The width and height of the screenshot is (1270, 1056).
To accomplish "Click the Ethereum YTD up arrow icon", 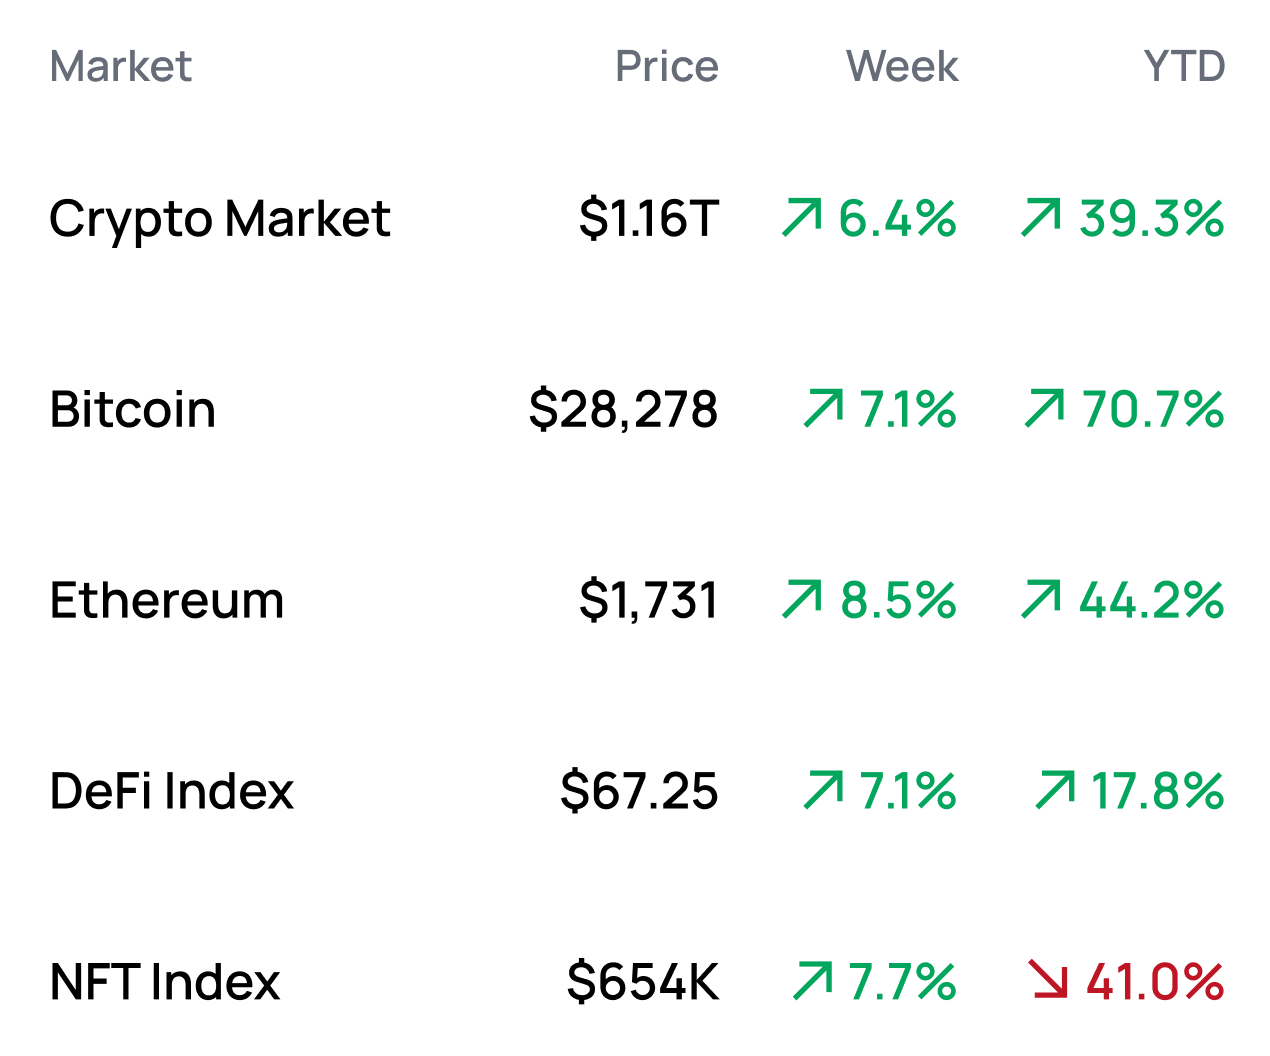I will pos(1041,600).
